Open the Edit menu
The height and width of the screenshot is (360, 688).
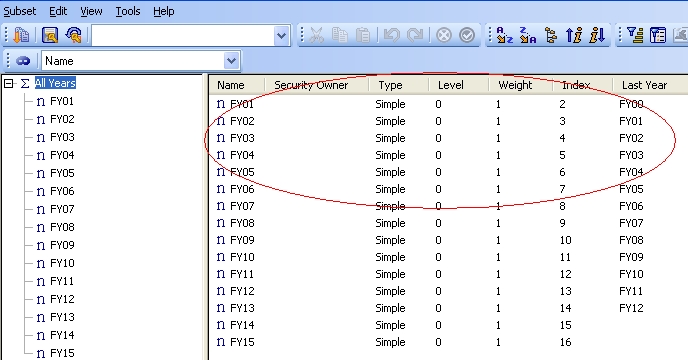[x=58, y=11]
